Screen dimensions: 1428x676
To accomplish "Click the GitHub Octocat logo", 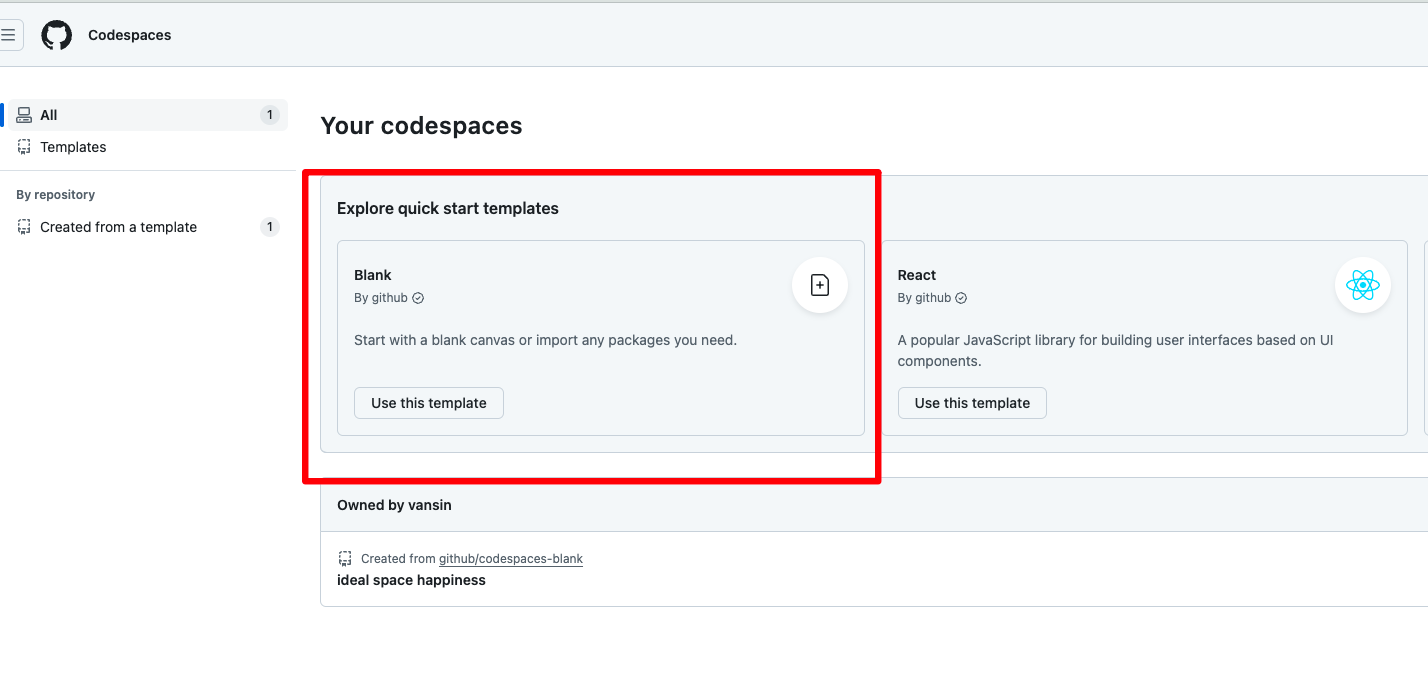I will coord(57,35).
